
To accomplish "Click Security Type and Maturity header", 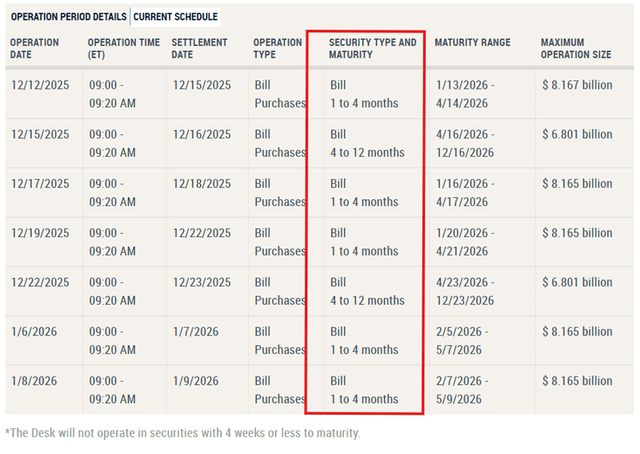I will 373,48.
